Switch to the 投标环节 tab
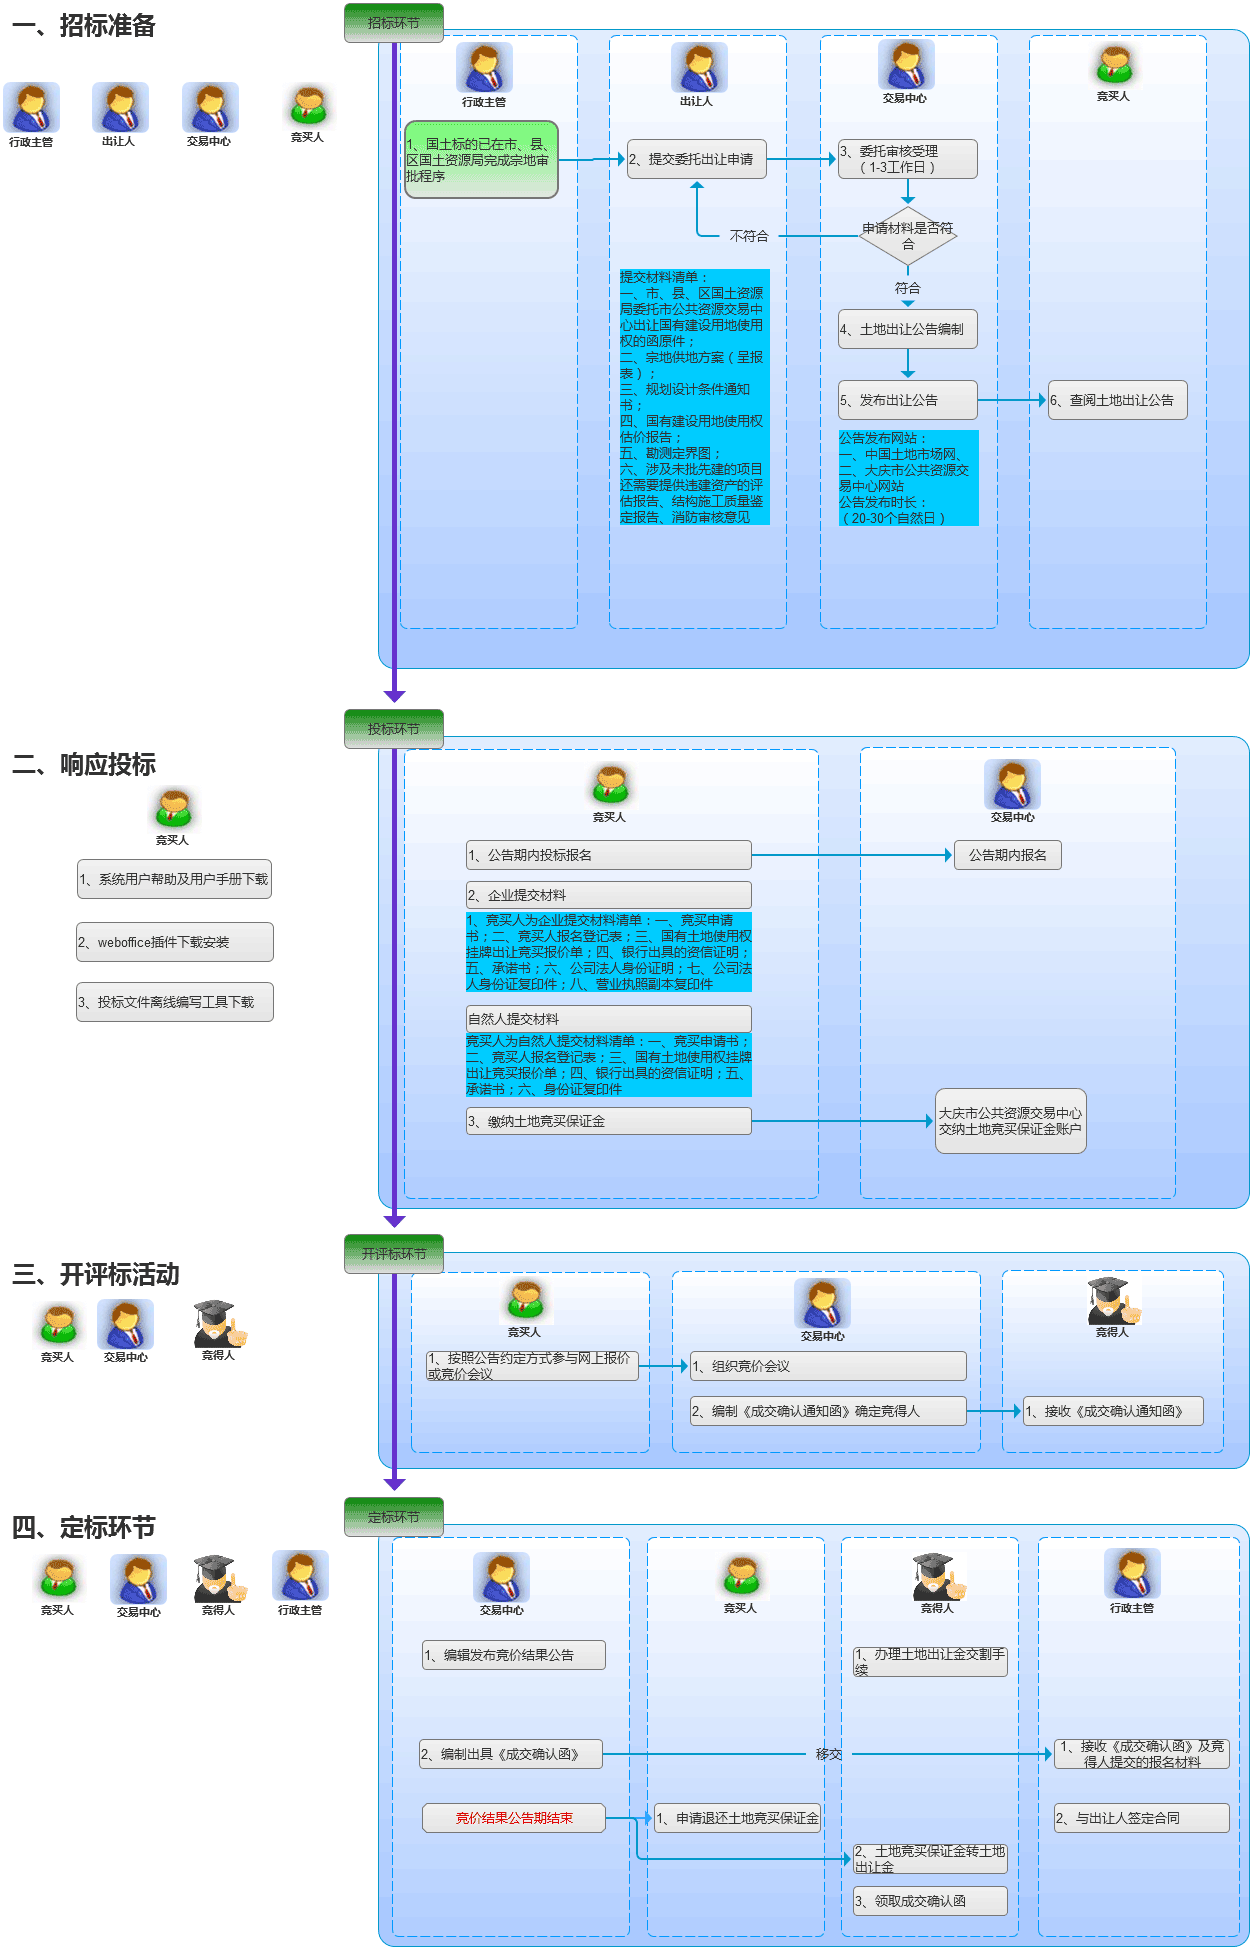 (x=393, y=729)
